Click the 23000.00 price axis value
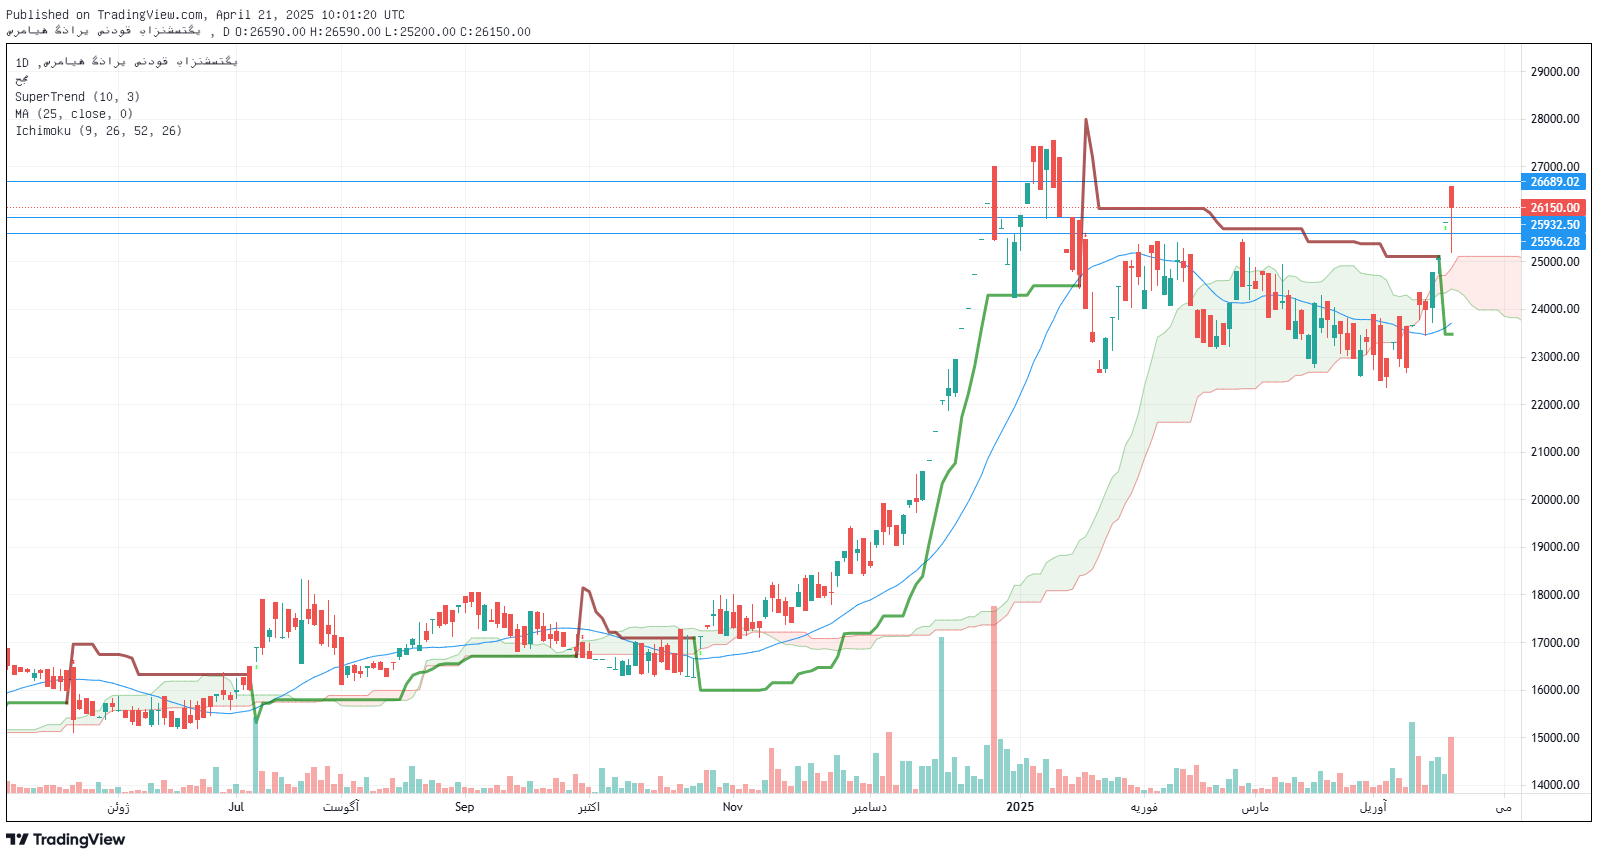1598x858 pixels. pos(1555,357)
